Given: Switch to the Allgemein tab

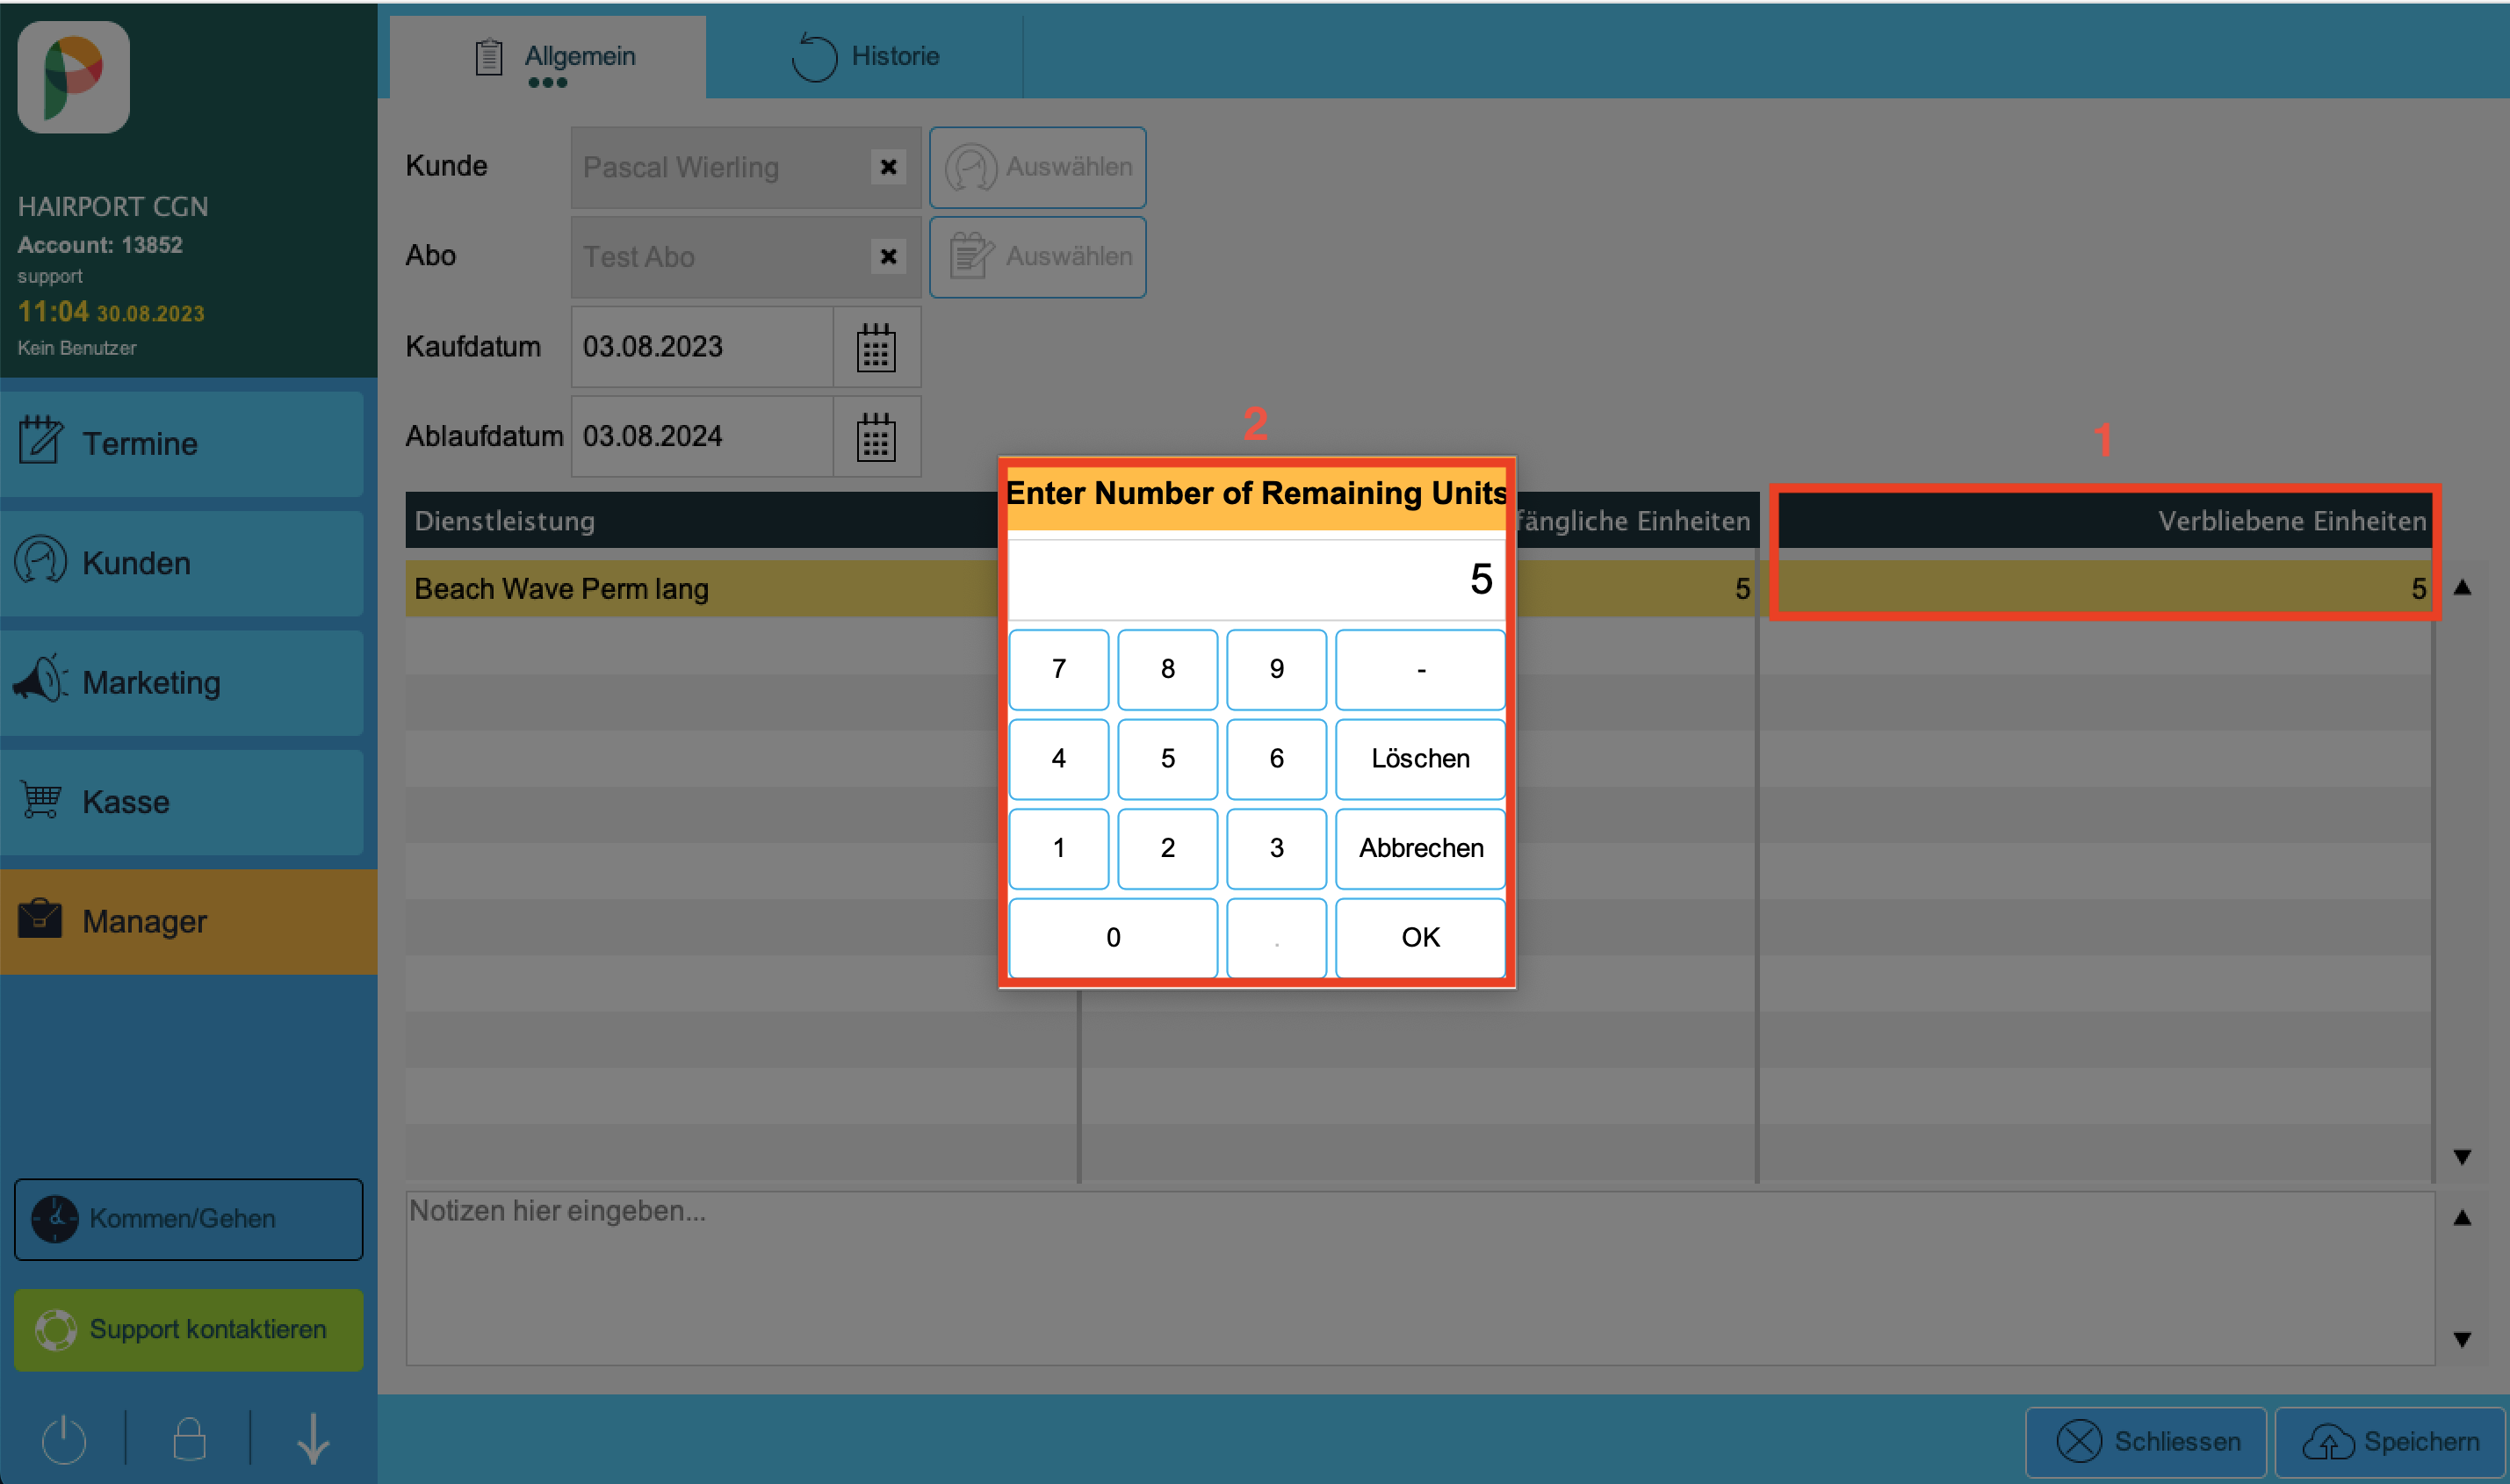Looking at the screenshot, I should 548,57.
